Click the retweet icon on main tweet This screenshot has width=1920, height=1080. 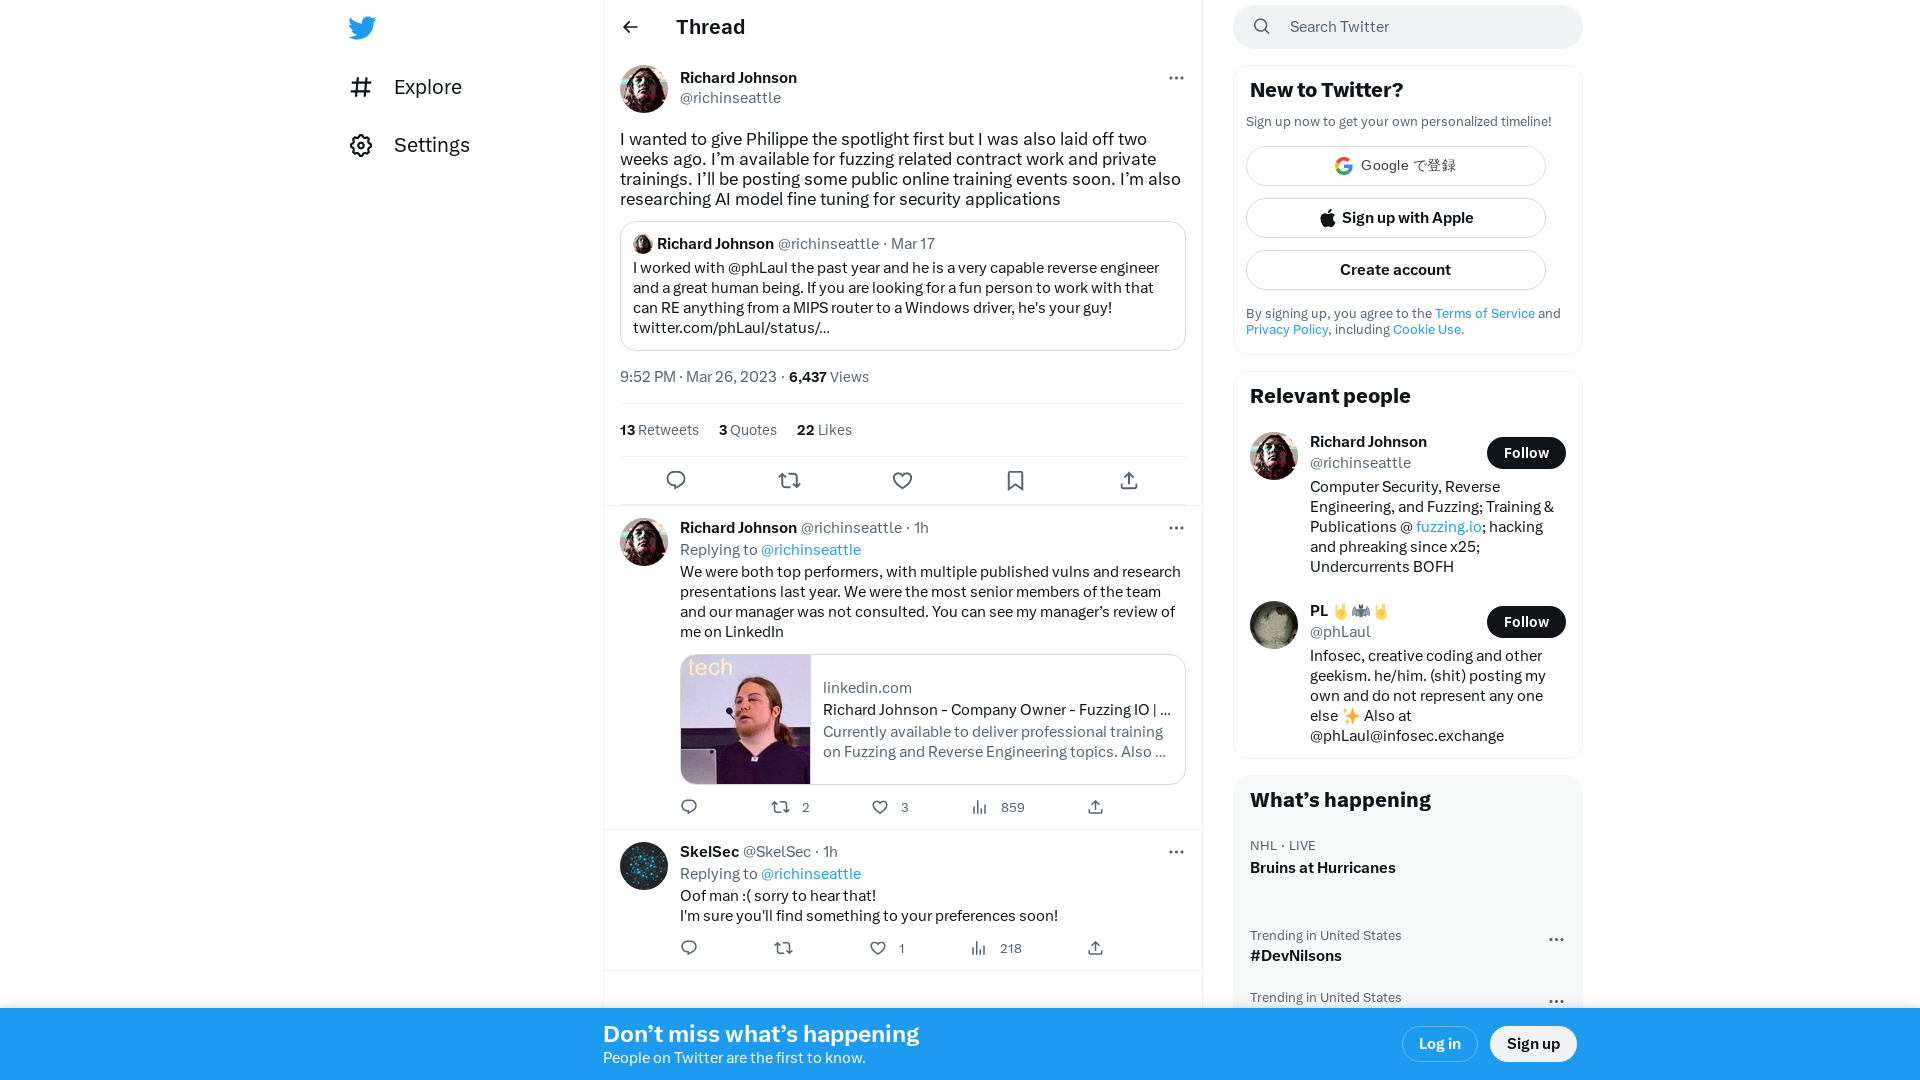click(789, 479)
